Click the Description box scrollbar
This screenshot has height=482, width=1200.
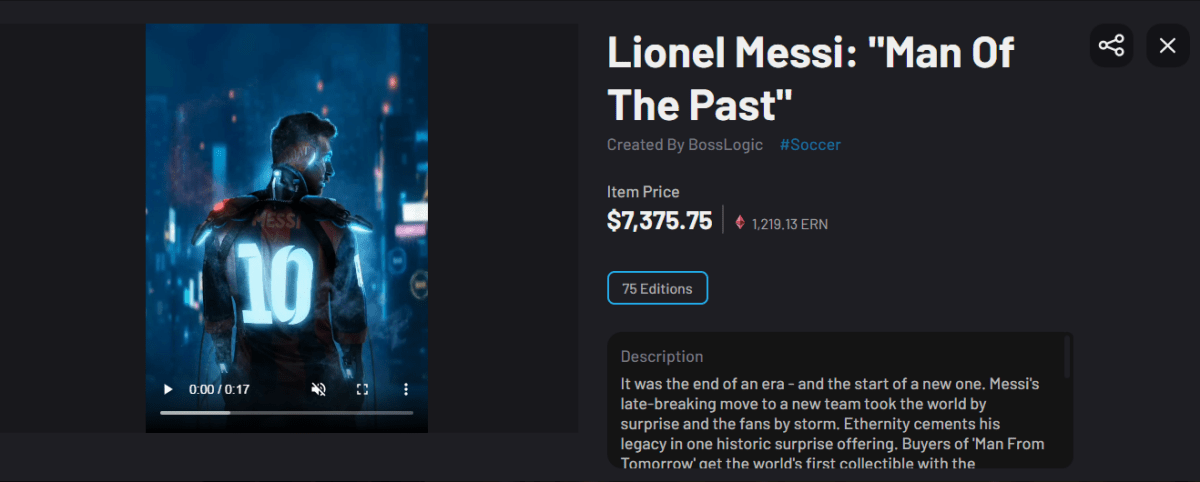[1067, 357]
